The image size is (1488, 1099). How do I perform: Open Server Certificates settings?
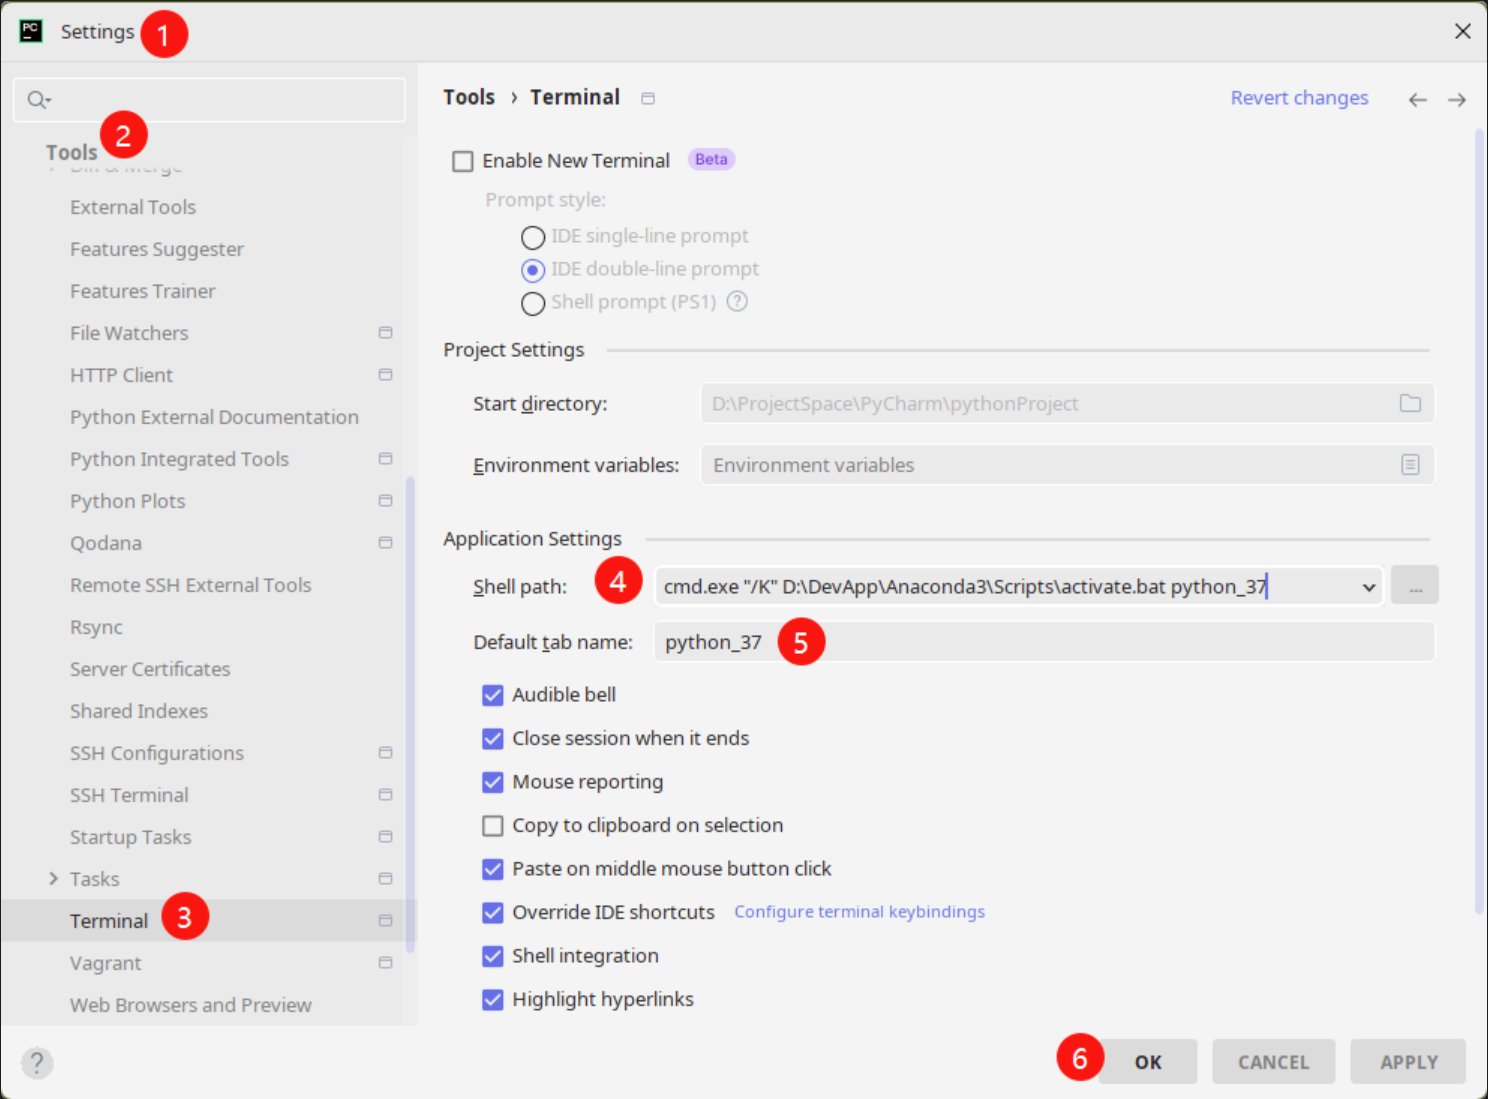click(150, 669)
